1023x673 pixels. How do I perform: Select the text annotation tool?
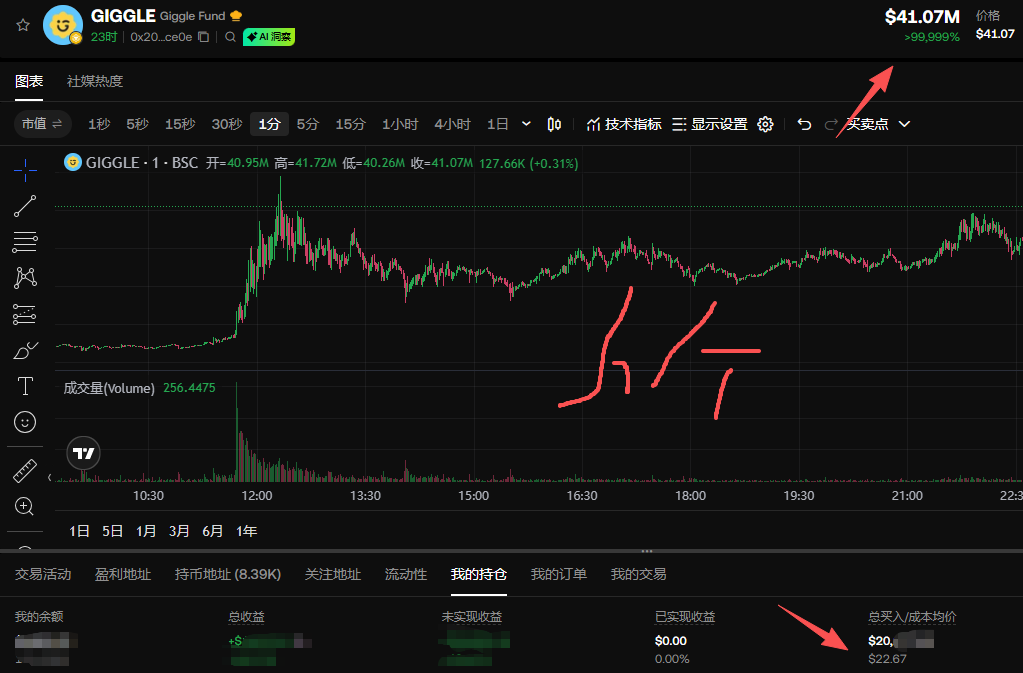click(x=25, y=386)
